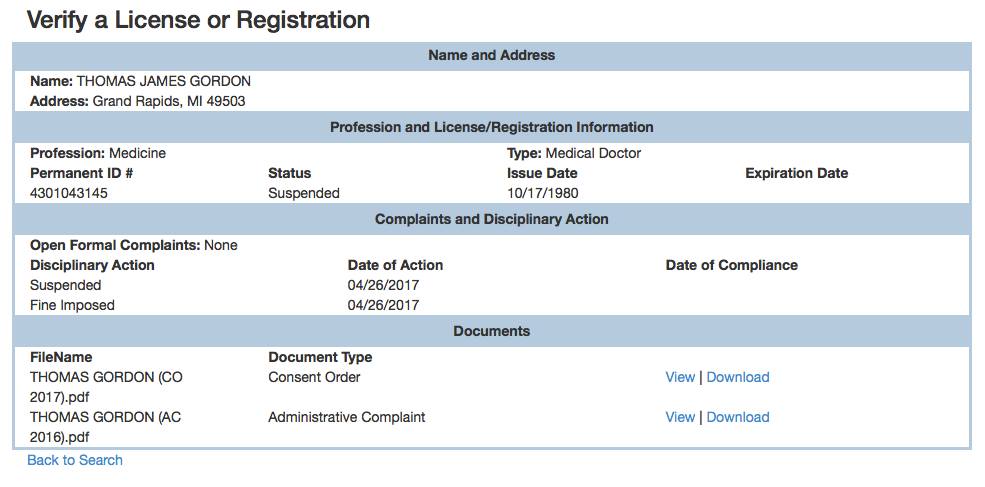Click the Verify a License or Registration heading
985x487 pixels.
pyautogui.click(x=198, y=20)
